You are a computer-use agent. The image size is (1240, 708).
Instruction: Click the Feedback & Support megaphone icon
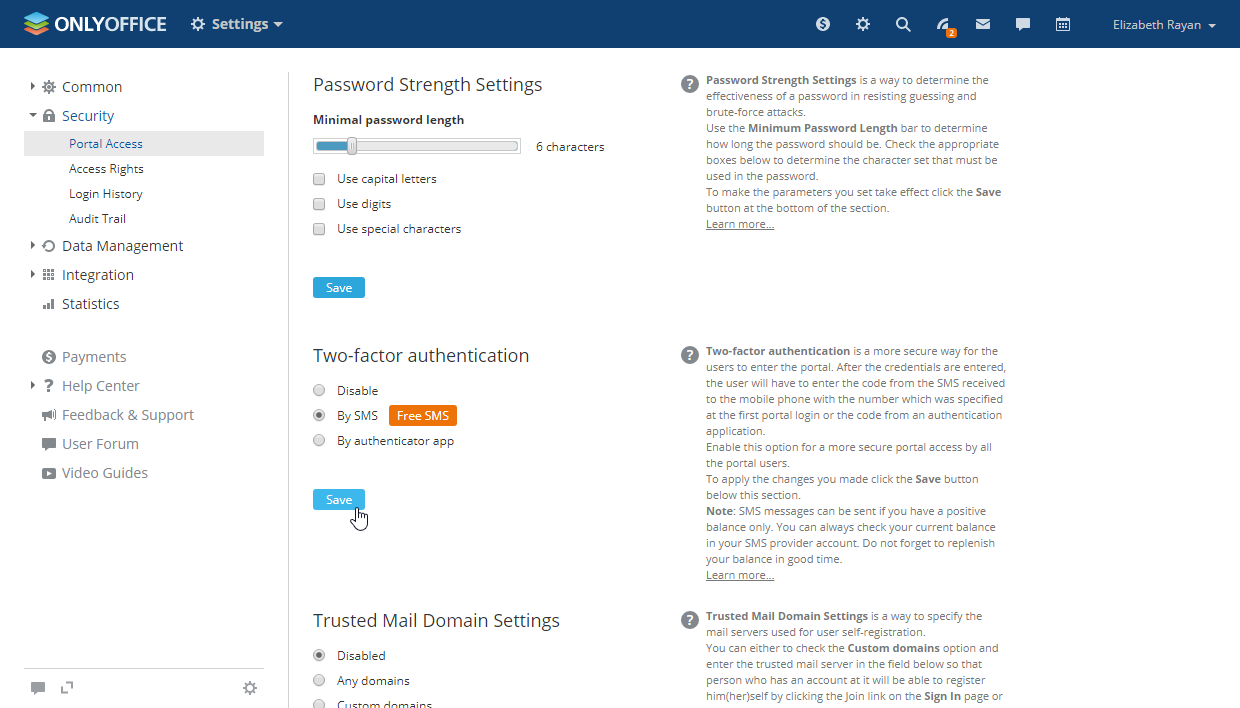(49, 415)
